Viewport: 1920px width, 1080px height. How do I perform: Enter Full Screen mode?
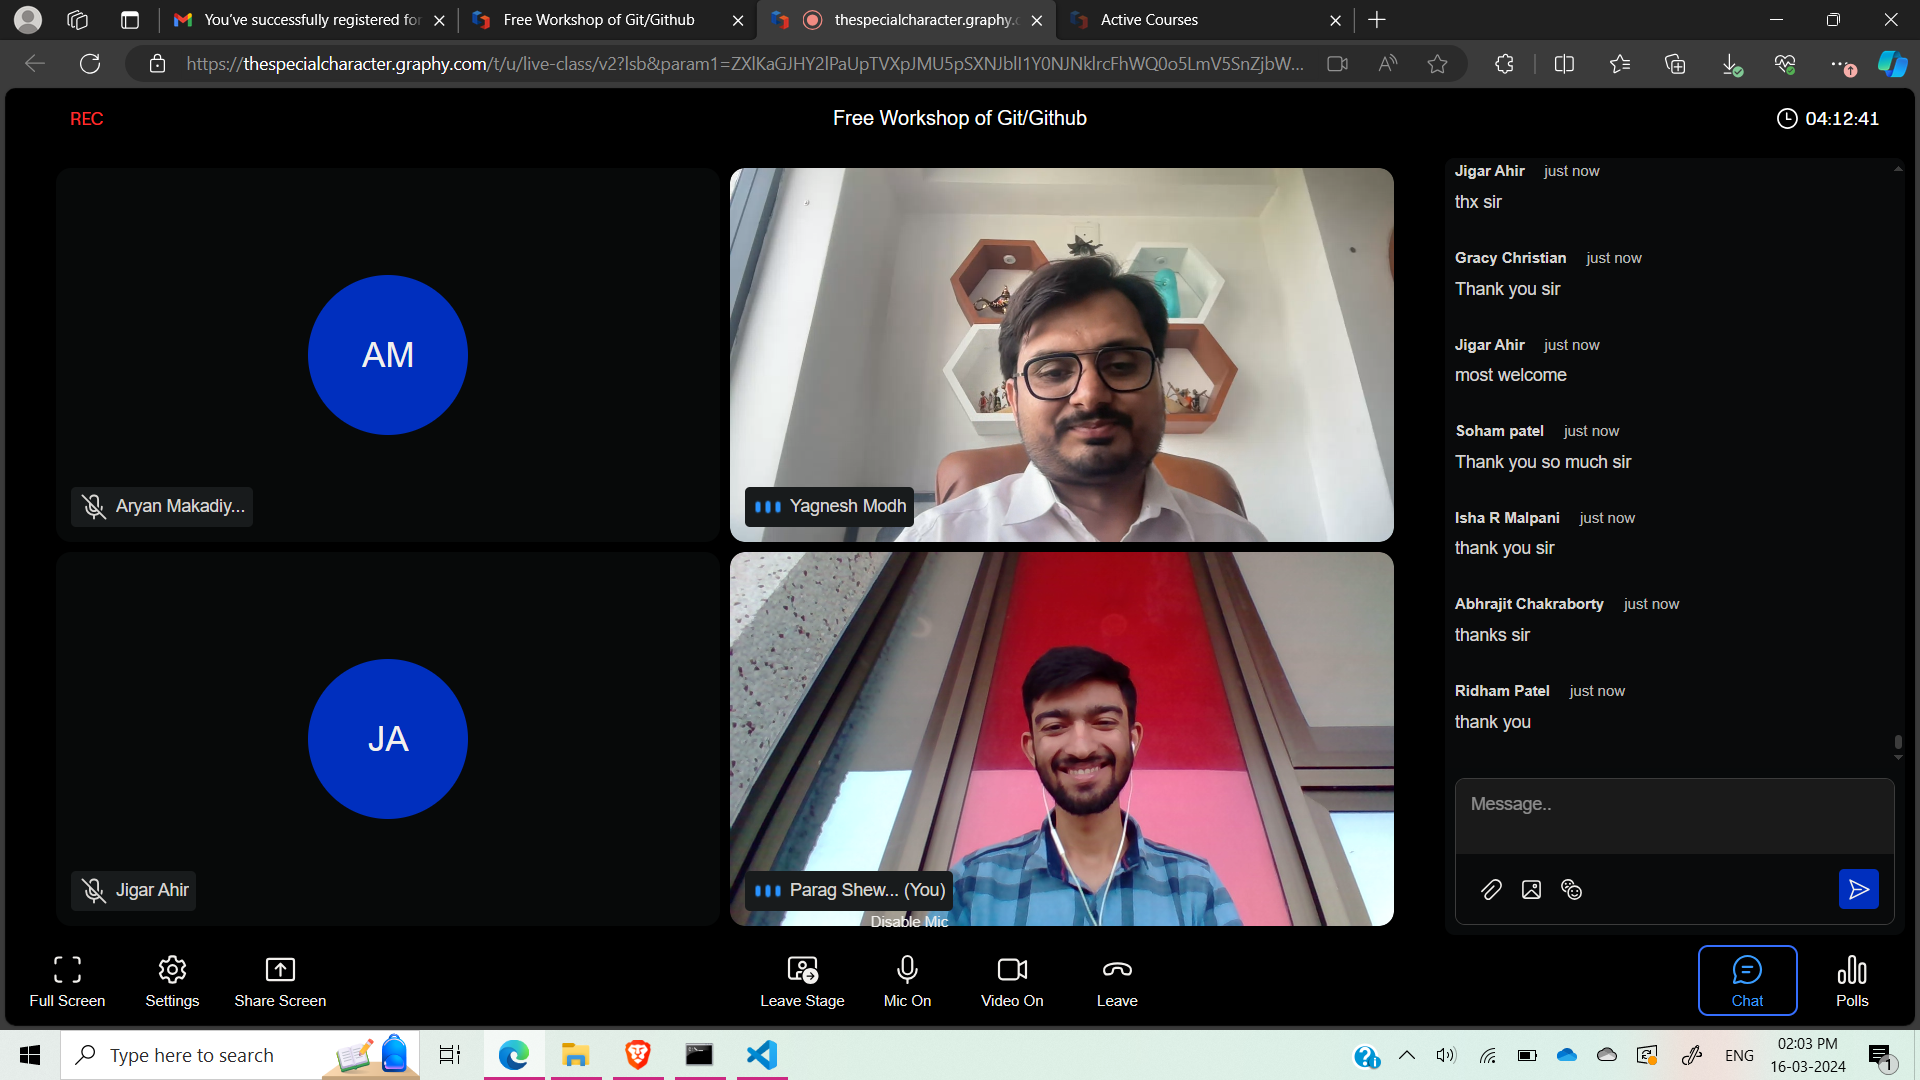tap(67, 981)
